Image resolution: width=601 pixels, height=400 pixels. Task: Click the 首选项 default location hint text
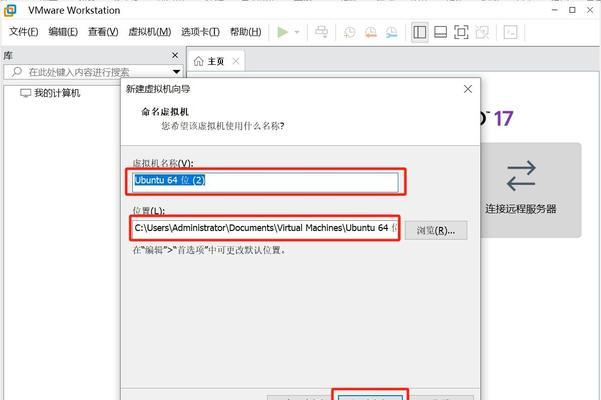click(x=209, y=251)
